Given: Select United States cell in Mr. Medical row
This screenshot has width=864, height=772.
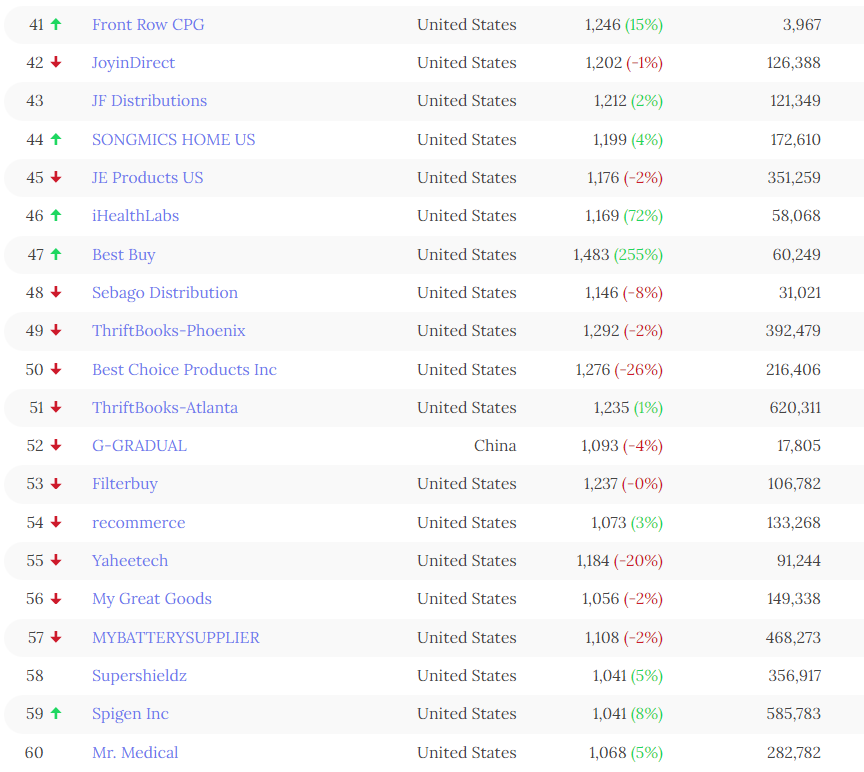Looking at the screenshot, I should click(467, 753).
